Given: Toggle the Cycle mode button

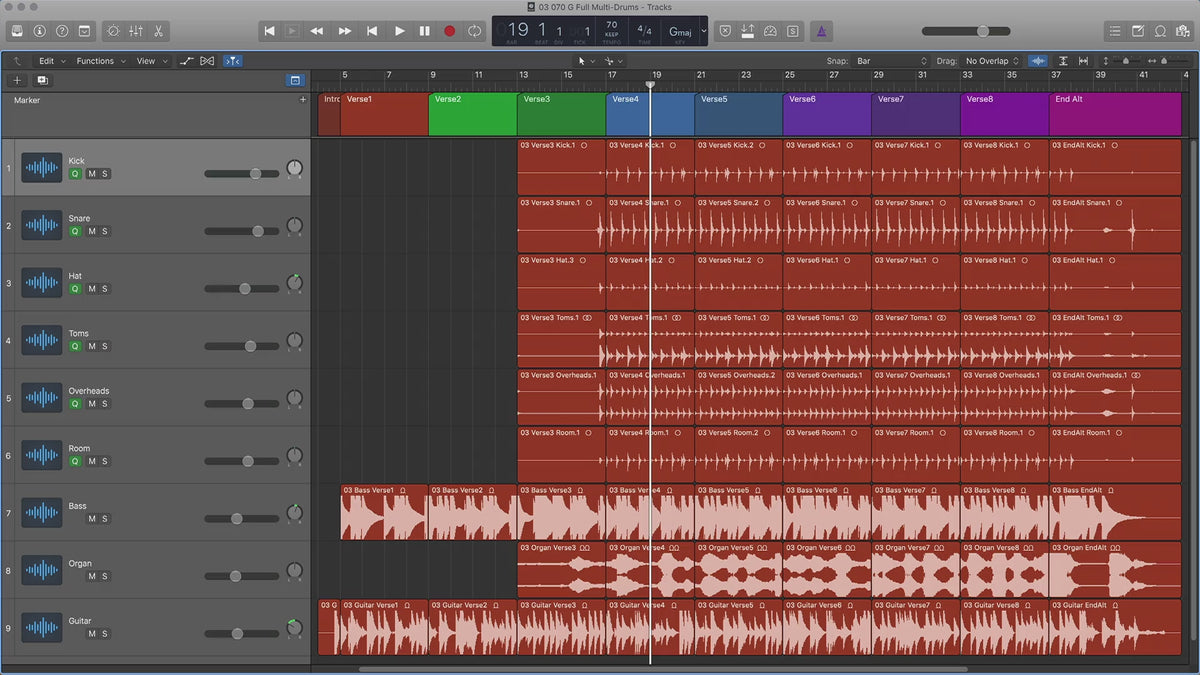Looking at the screenshot, I should [x=474, y=31].
